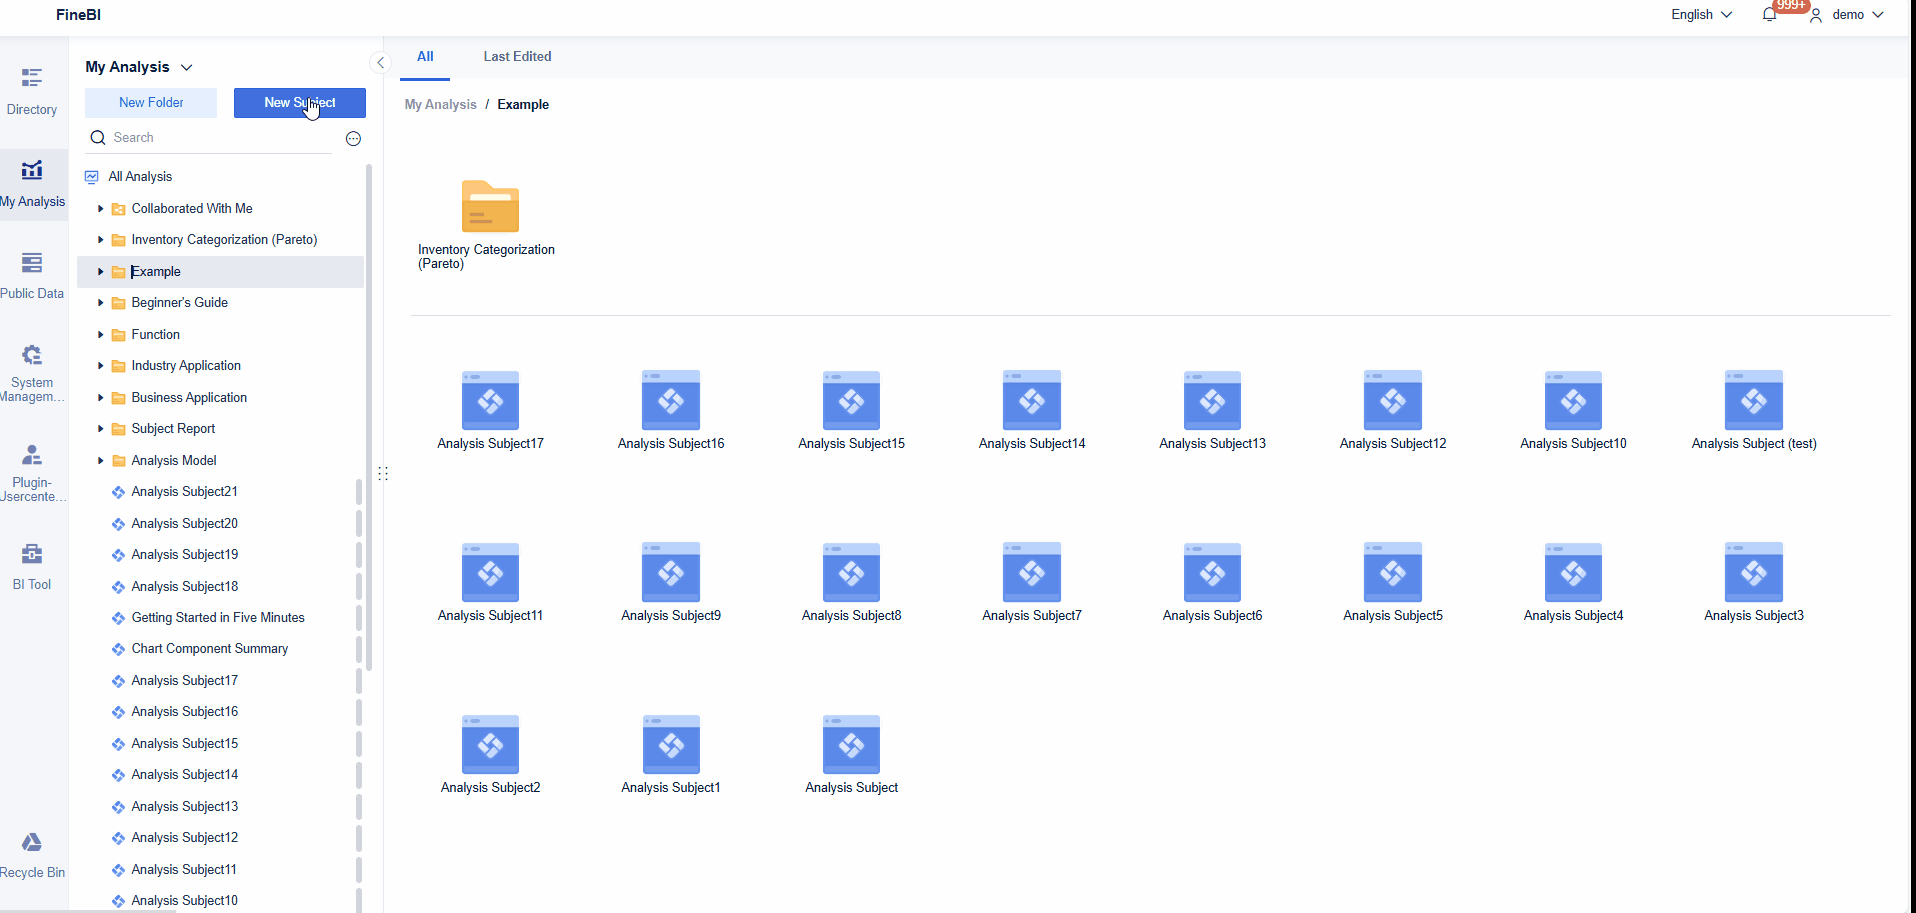Viewport: 1916px width, 913px height.
Task: Open the System Management sidebar icon
Action: (x=32, y=354)
